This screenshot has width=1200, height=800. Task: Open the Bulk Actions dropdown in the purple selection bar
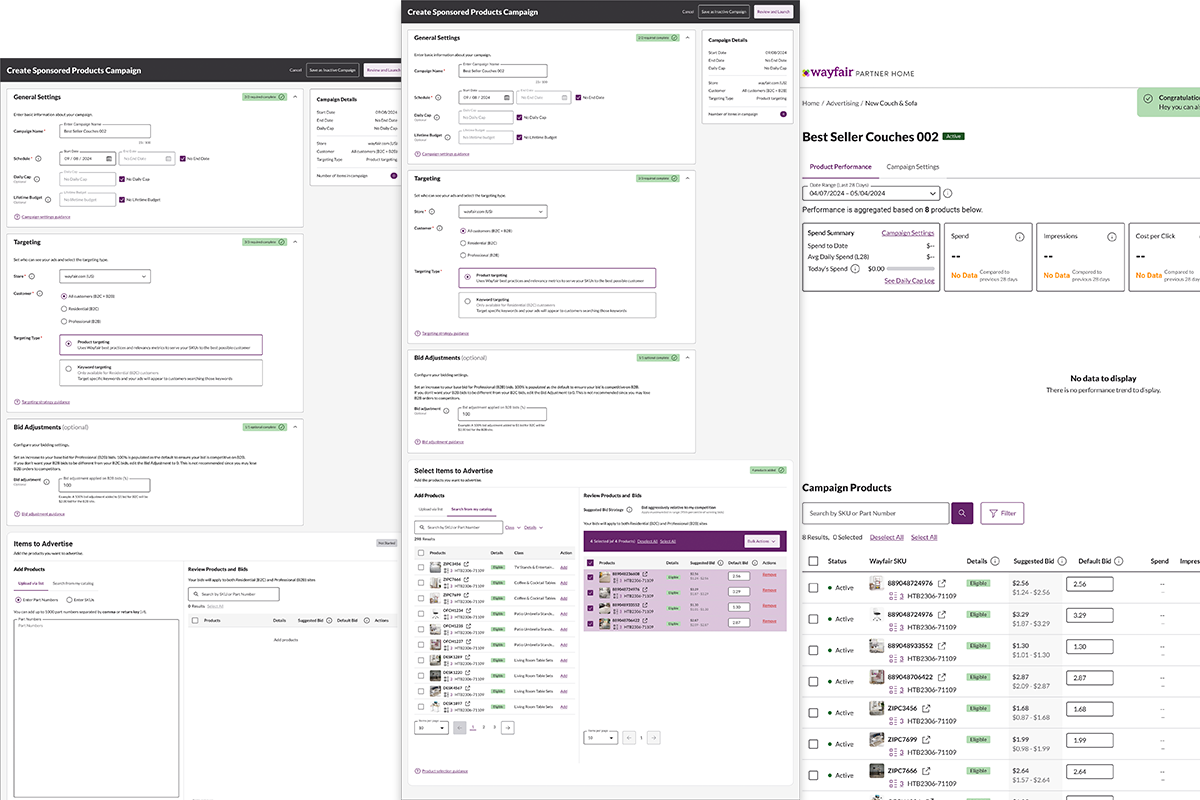(x=764, y=541)
